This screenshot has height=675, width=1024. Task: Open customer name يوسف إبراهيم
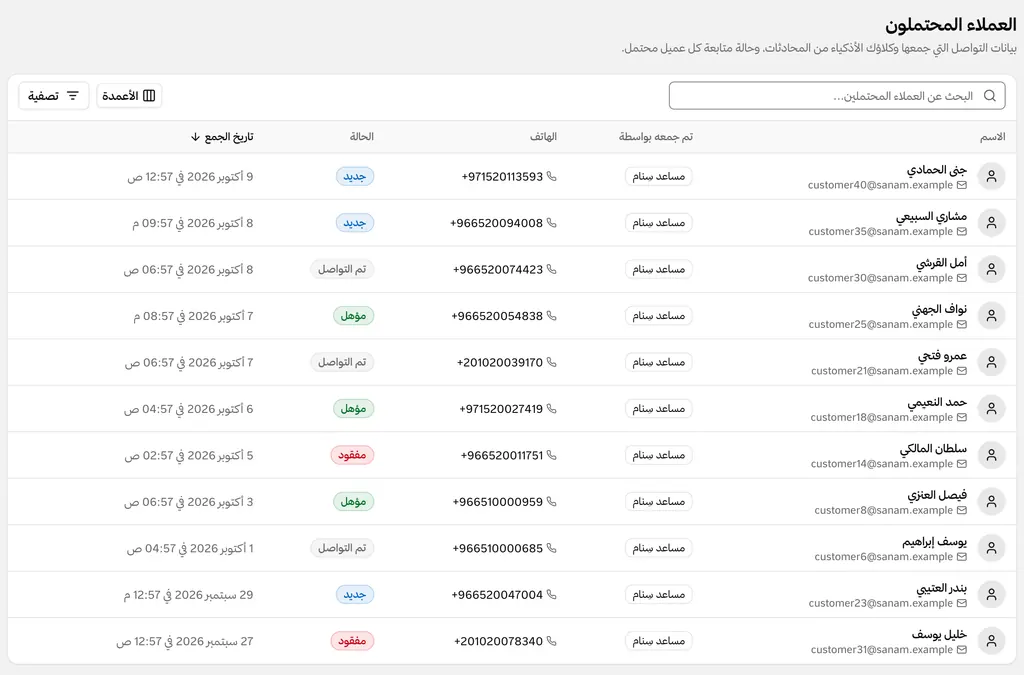click(x=935, y=542)
